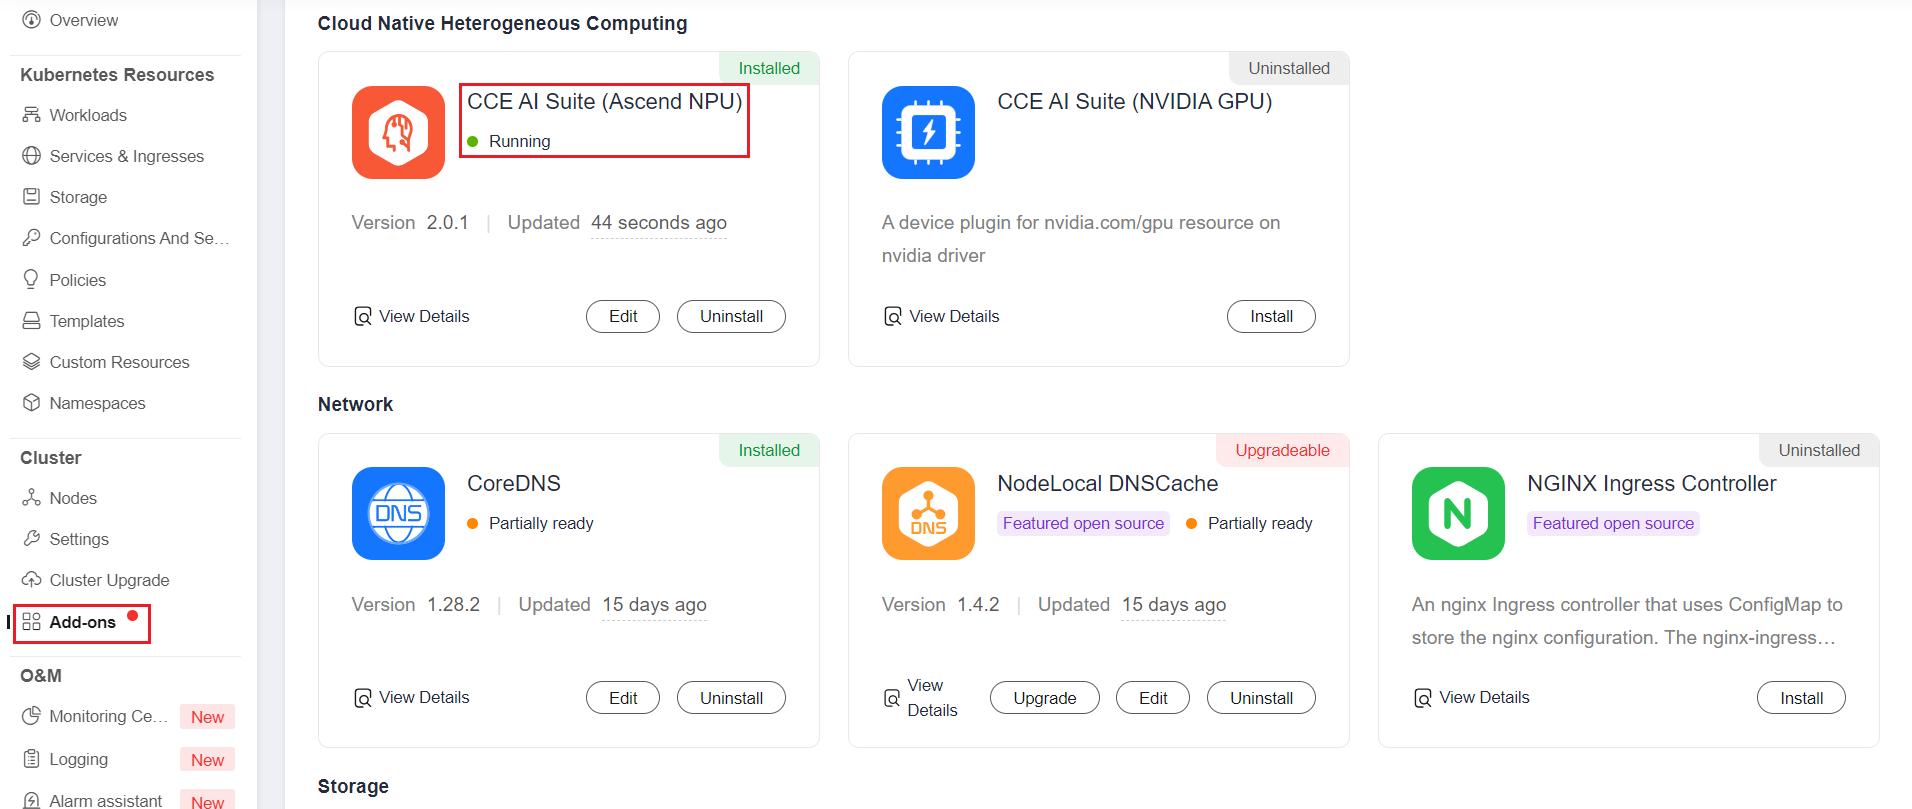The height and width of the screenshot is (809, 1912).
Task: Click the CoreDNS add-on icon
Action: (398, 513)
